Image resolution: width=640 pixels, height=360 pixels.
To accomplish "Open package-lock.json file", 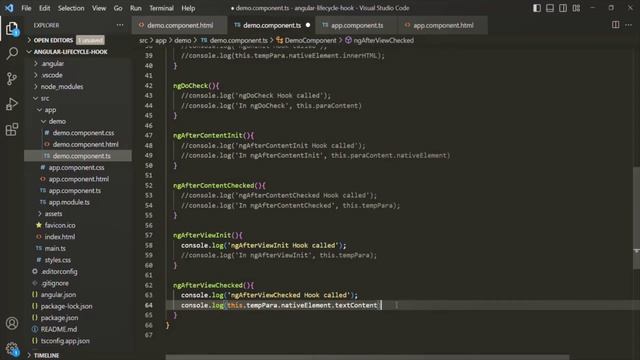I will [66, 306].
